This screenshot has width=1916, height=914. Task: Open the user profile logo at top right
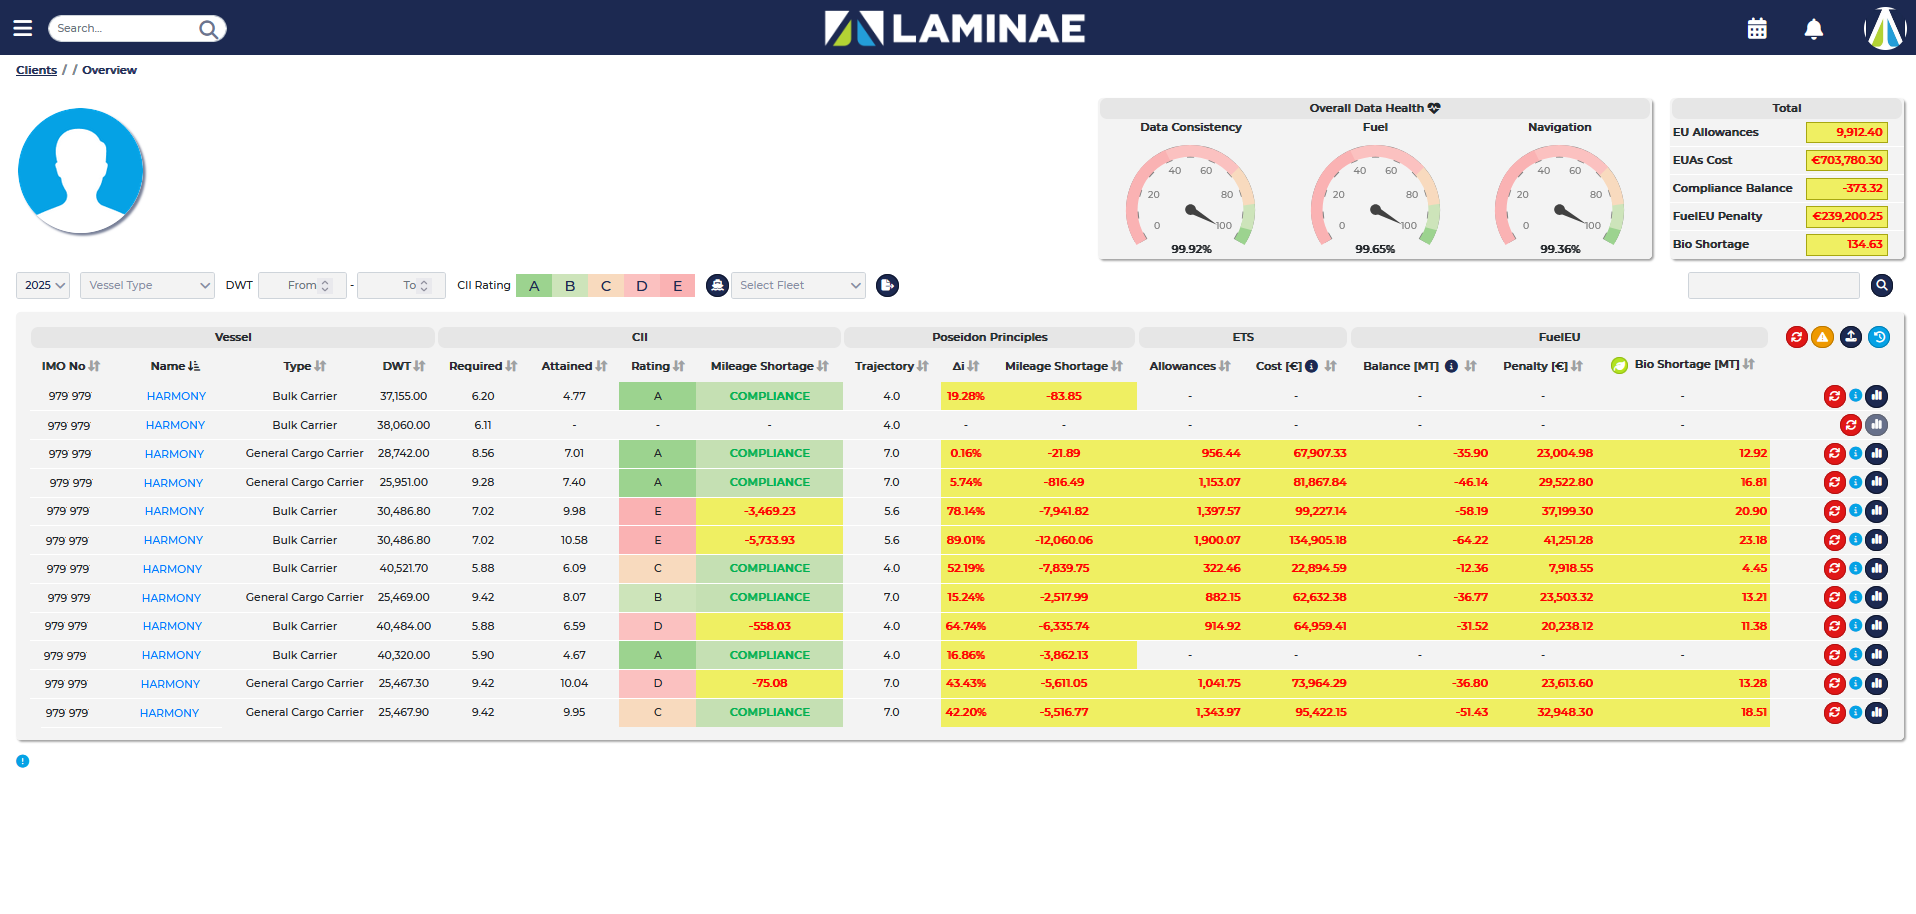(x=1885, y=28)
